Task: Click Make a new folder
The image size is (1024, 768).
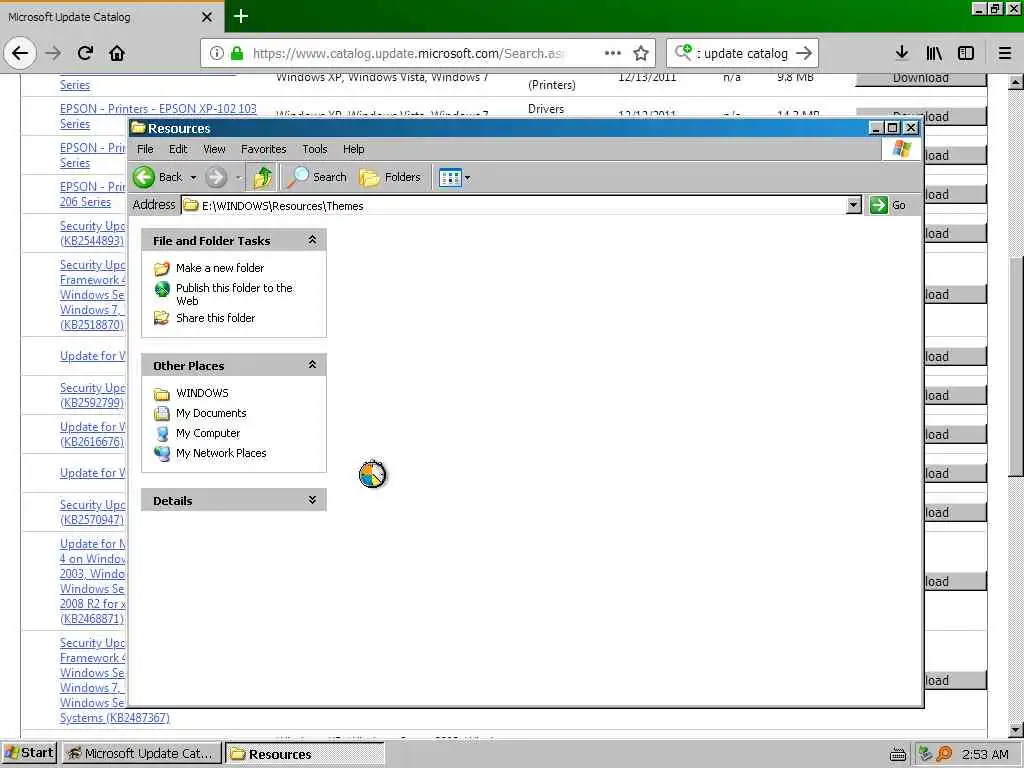Action: [219, 268]
